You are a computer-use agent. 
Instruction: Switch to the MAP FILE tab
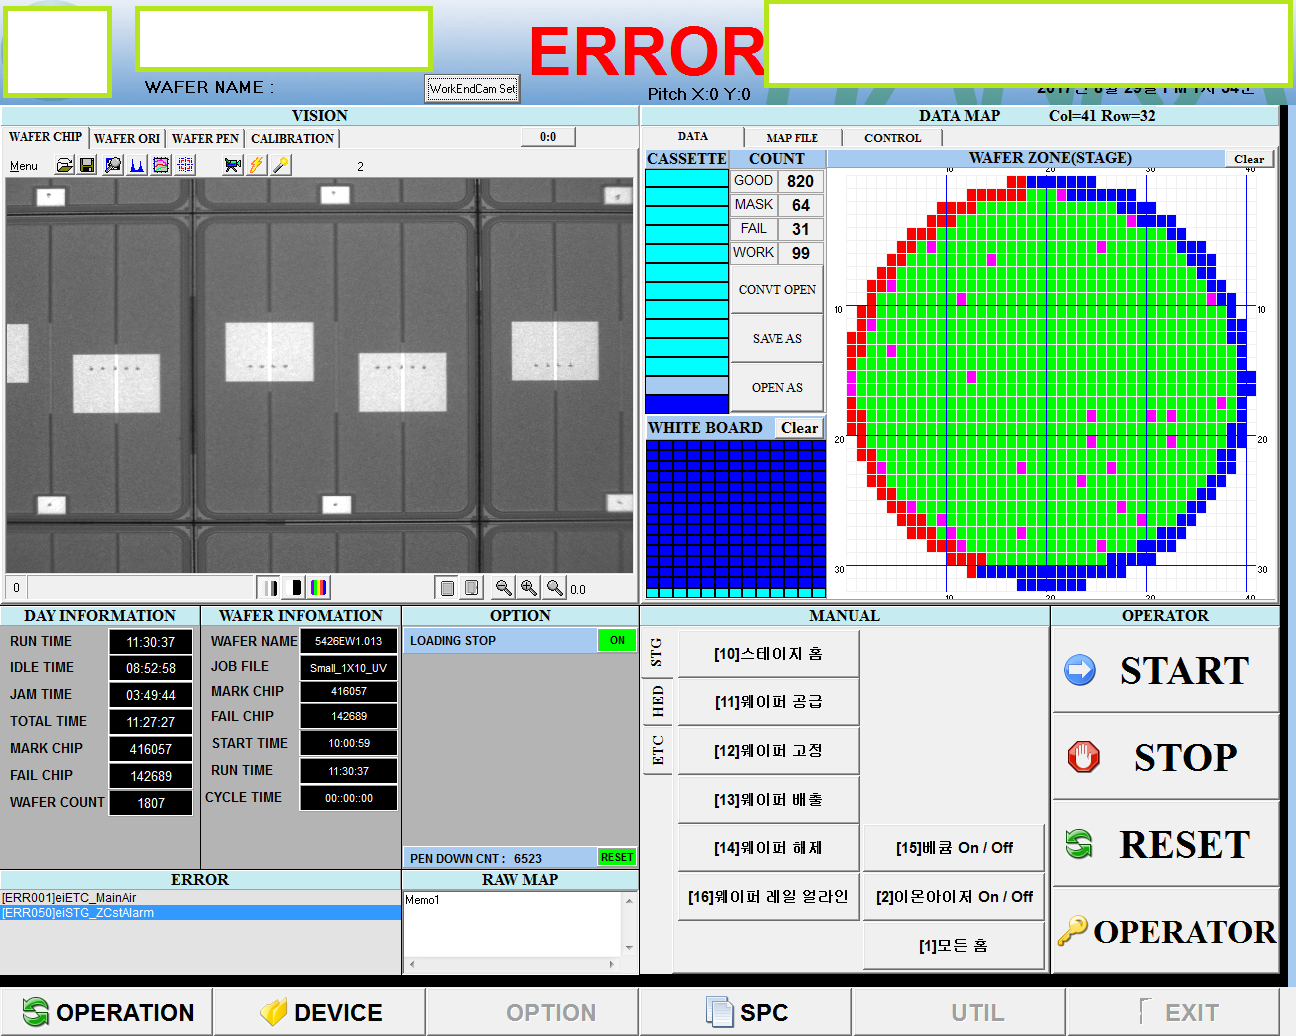[792, 137]
